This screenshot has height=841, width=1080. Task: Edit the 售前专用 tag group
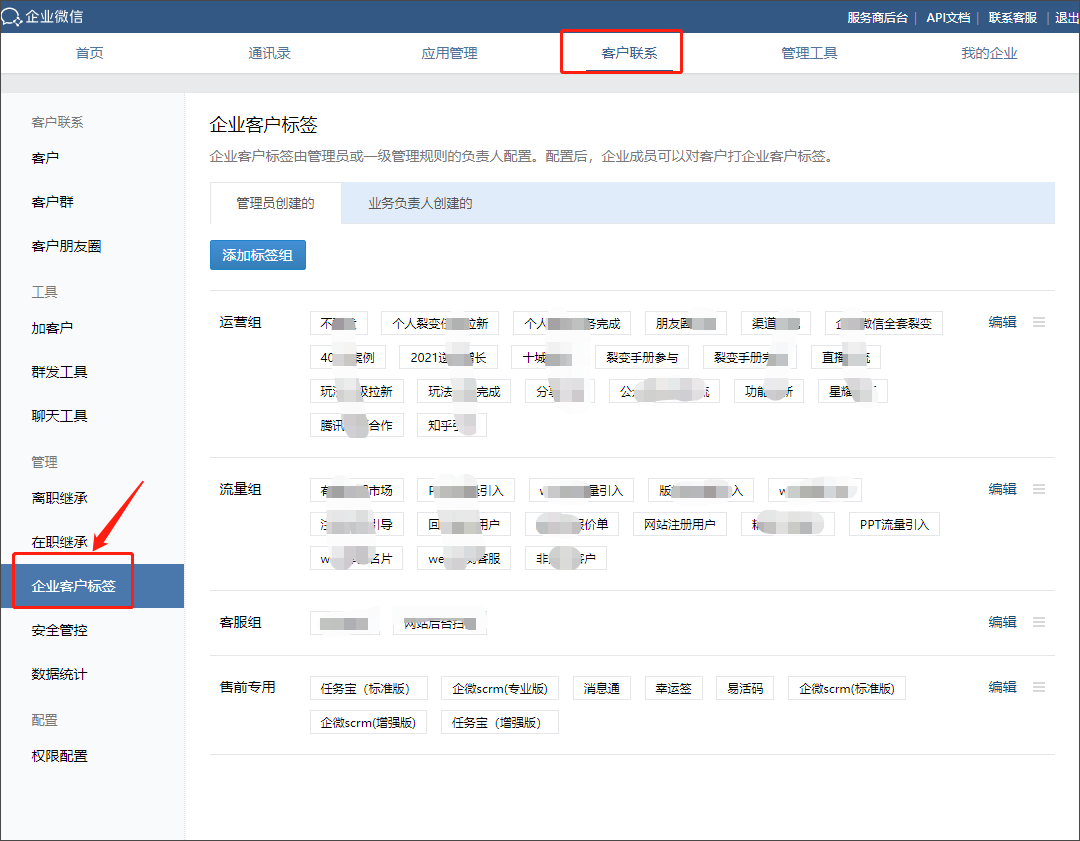point(1002,687)
